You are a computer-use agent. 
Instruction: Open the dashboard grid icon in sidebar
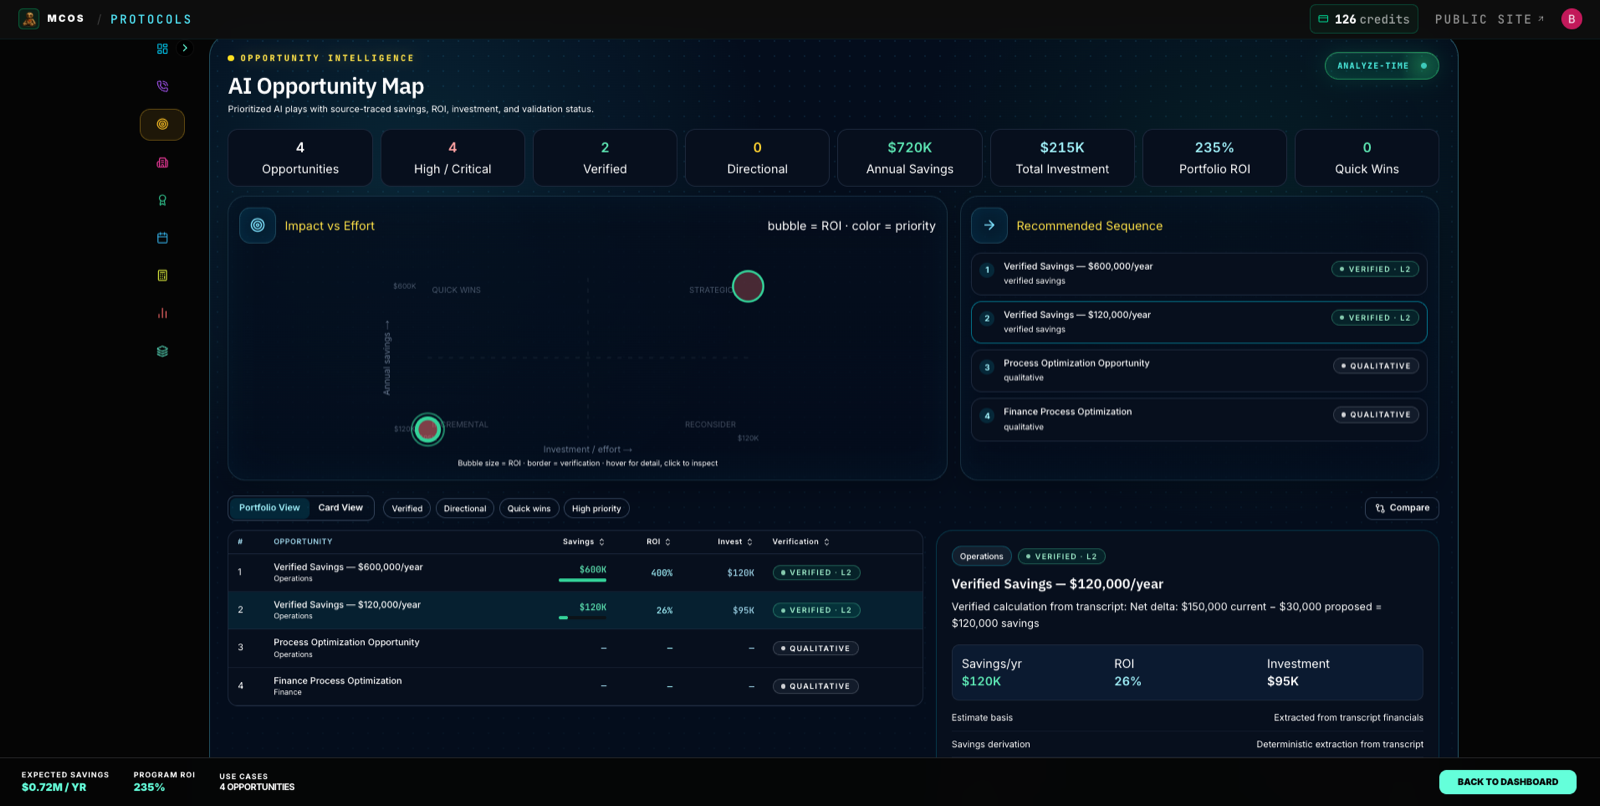(162, 48)
